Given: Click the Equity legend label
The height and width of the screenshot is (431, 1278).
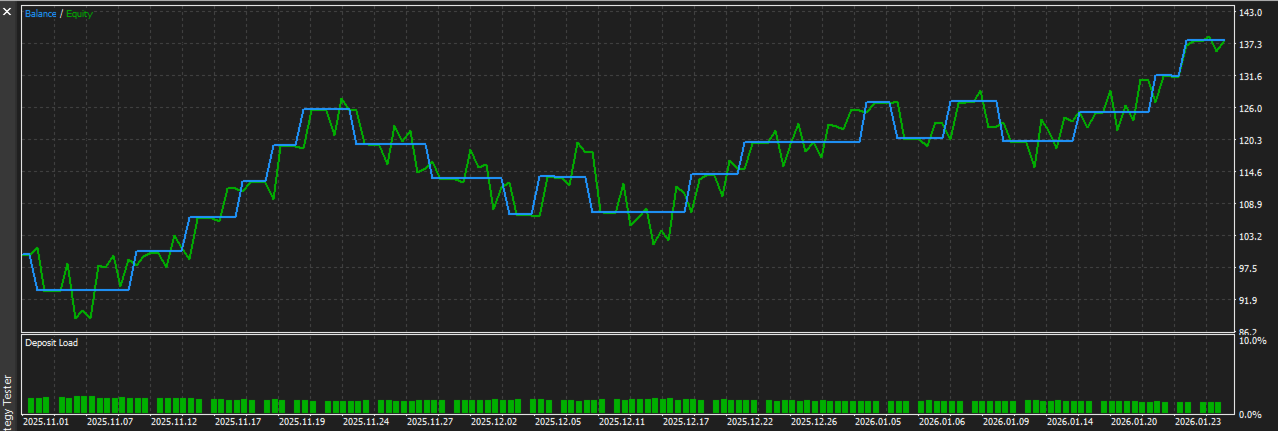Looking at the screenshot, I should point(79,14).
